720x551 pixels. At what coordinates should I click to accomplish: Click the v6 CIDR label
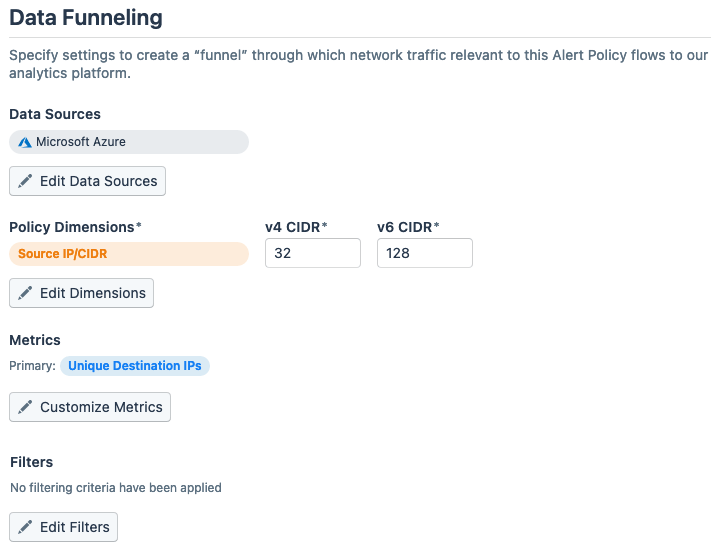coord(408,227)
